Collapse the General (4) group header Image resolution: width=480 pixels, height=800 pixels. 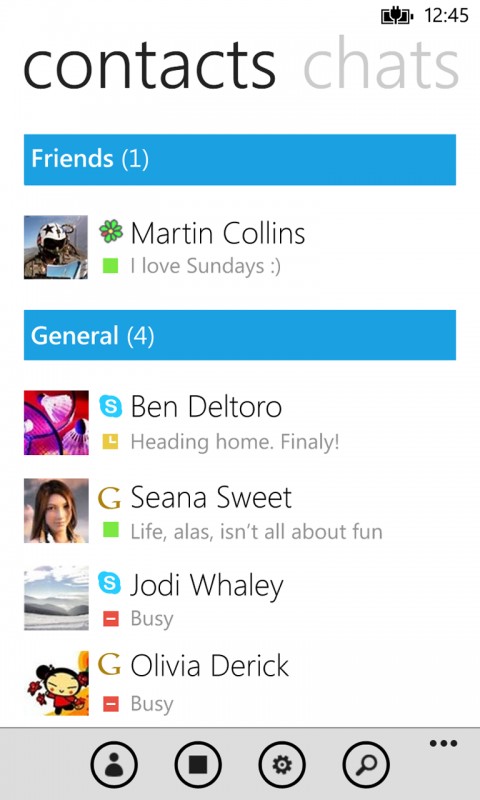tap(240, 335)
